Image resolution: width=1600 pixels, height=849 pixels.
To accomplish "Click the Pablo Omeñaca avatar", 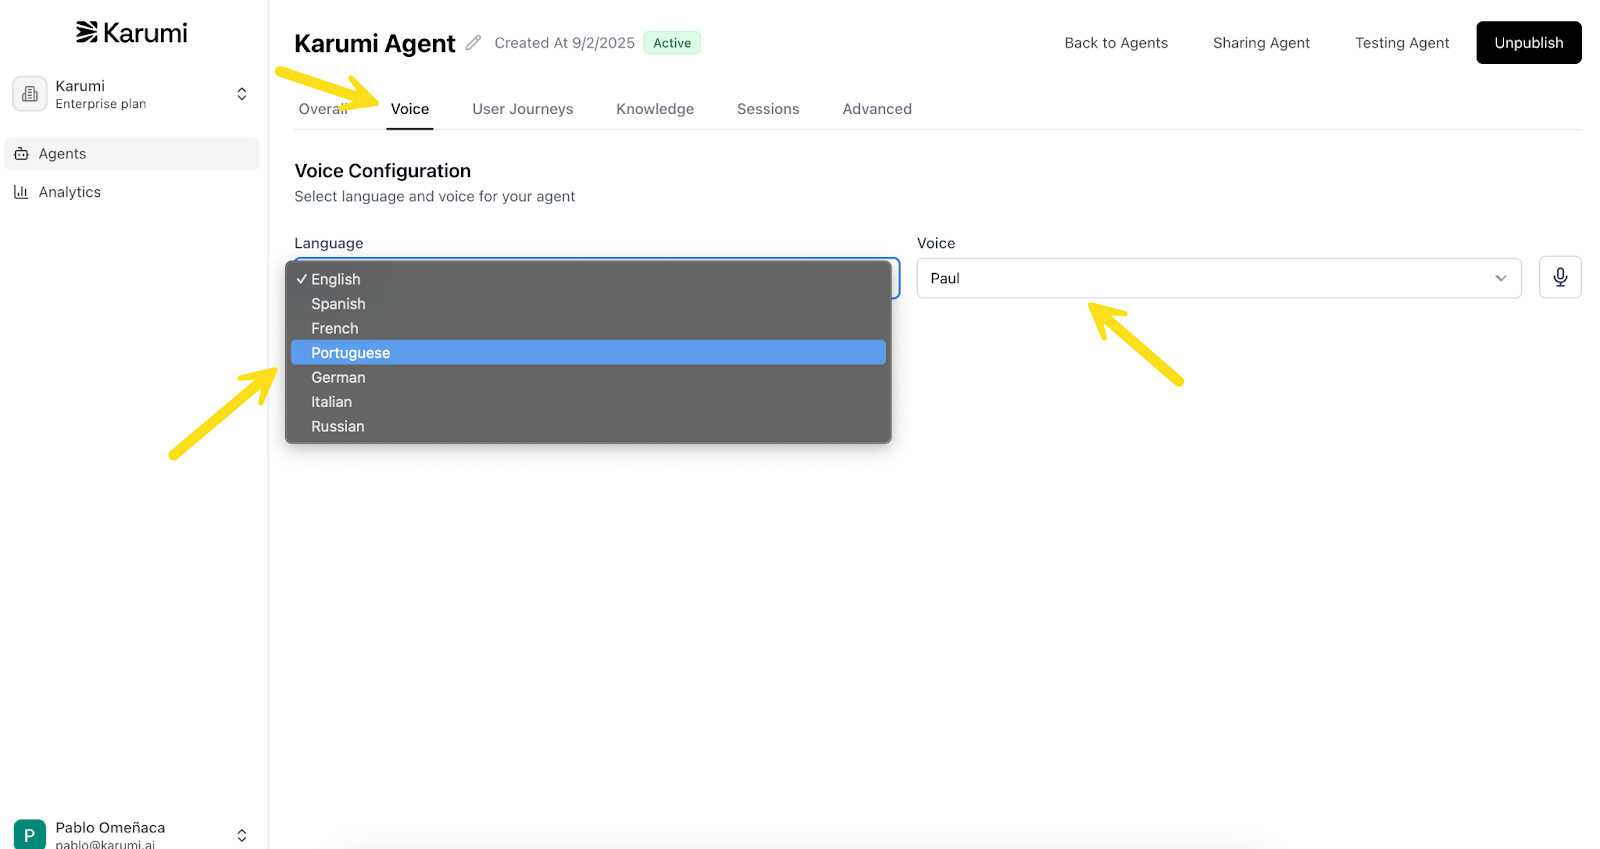I will click(29, 835).
